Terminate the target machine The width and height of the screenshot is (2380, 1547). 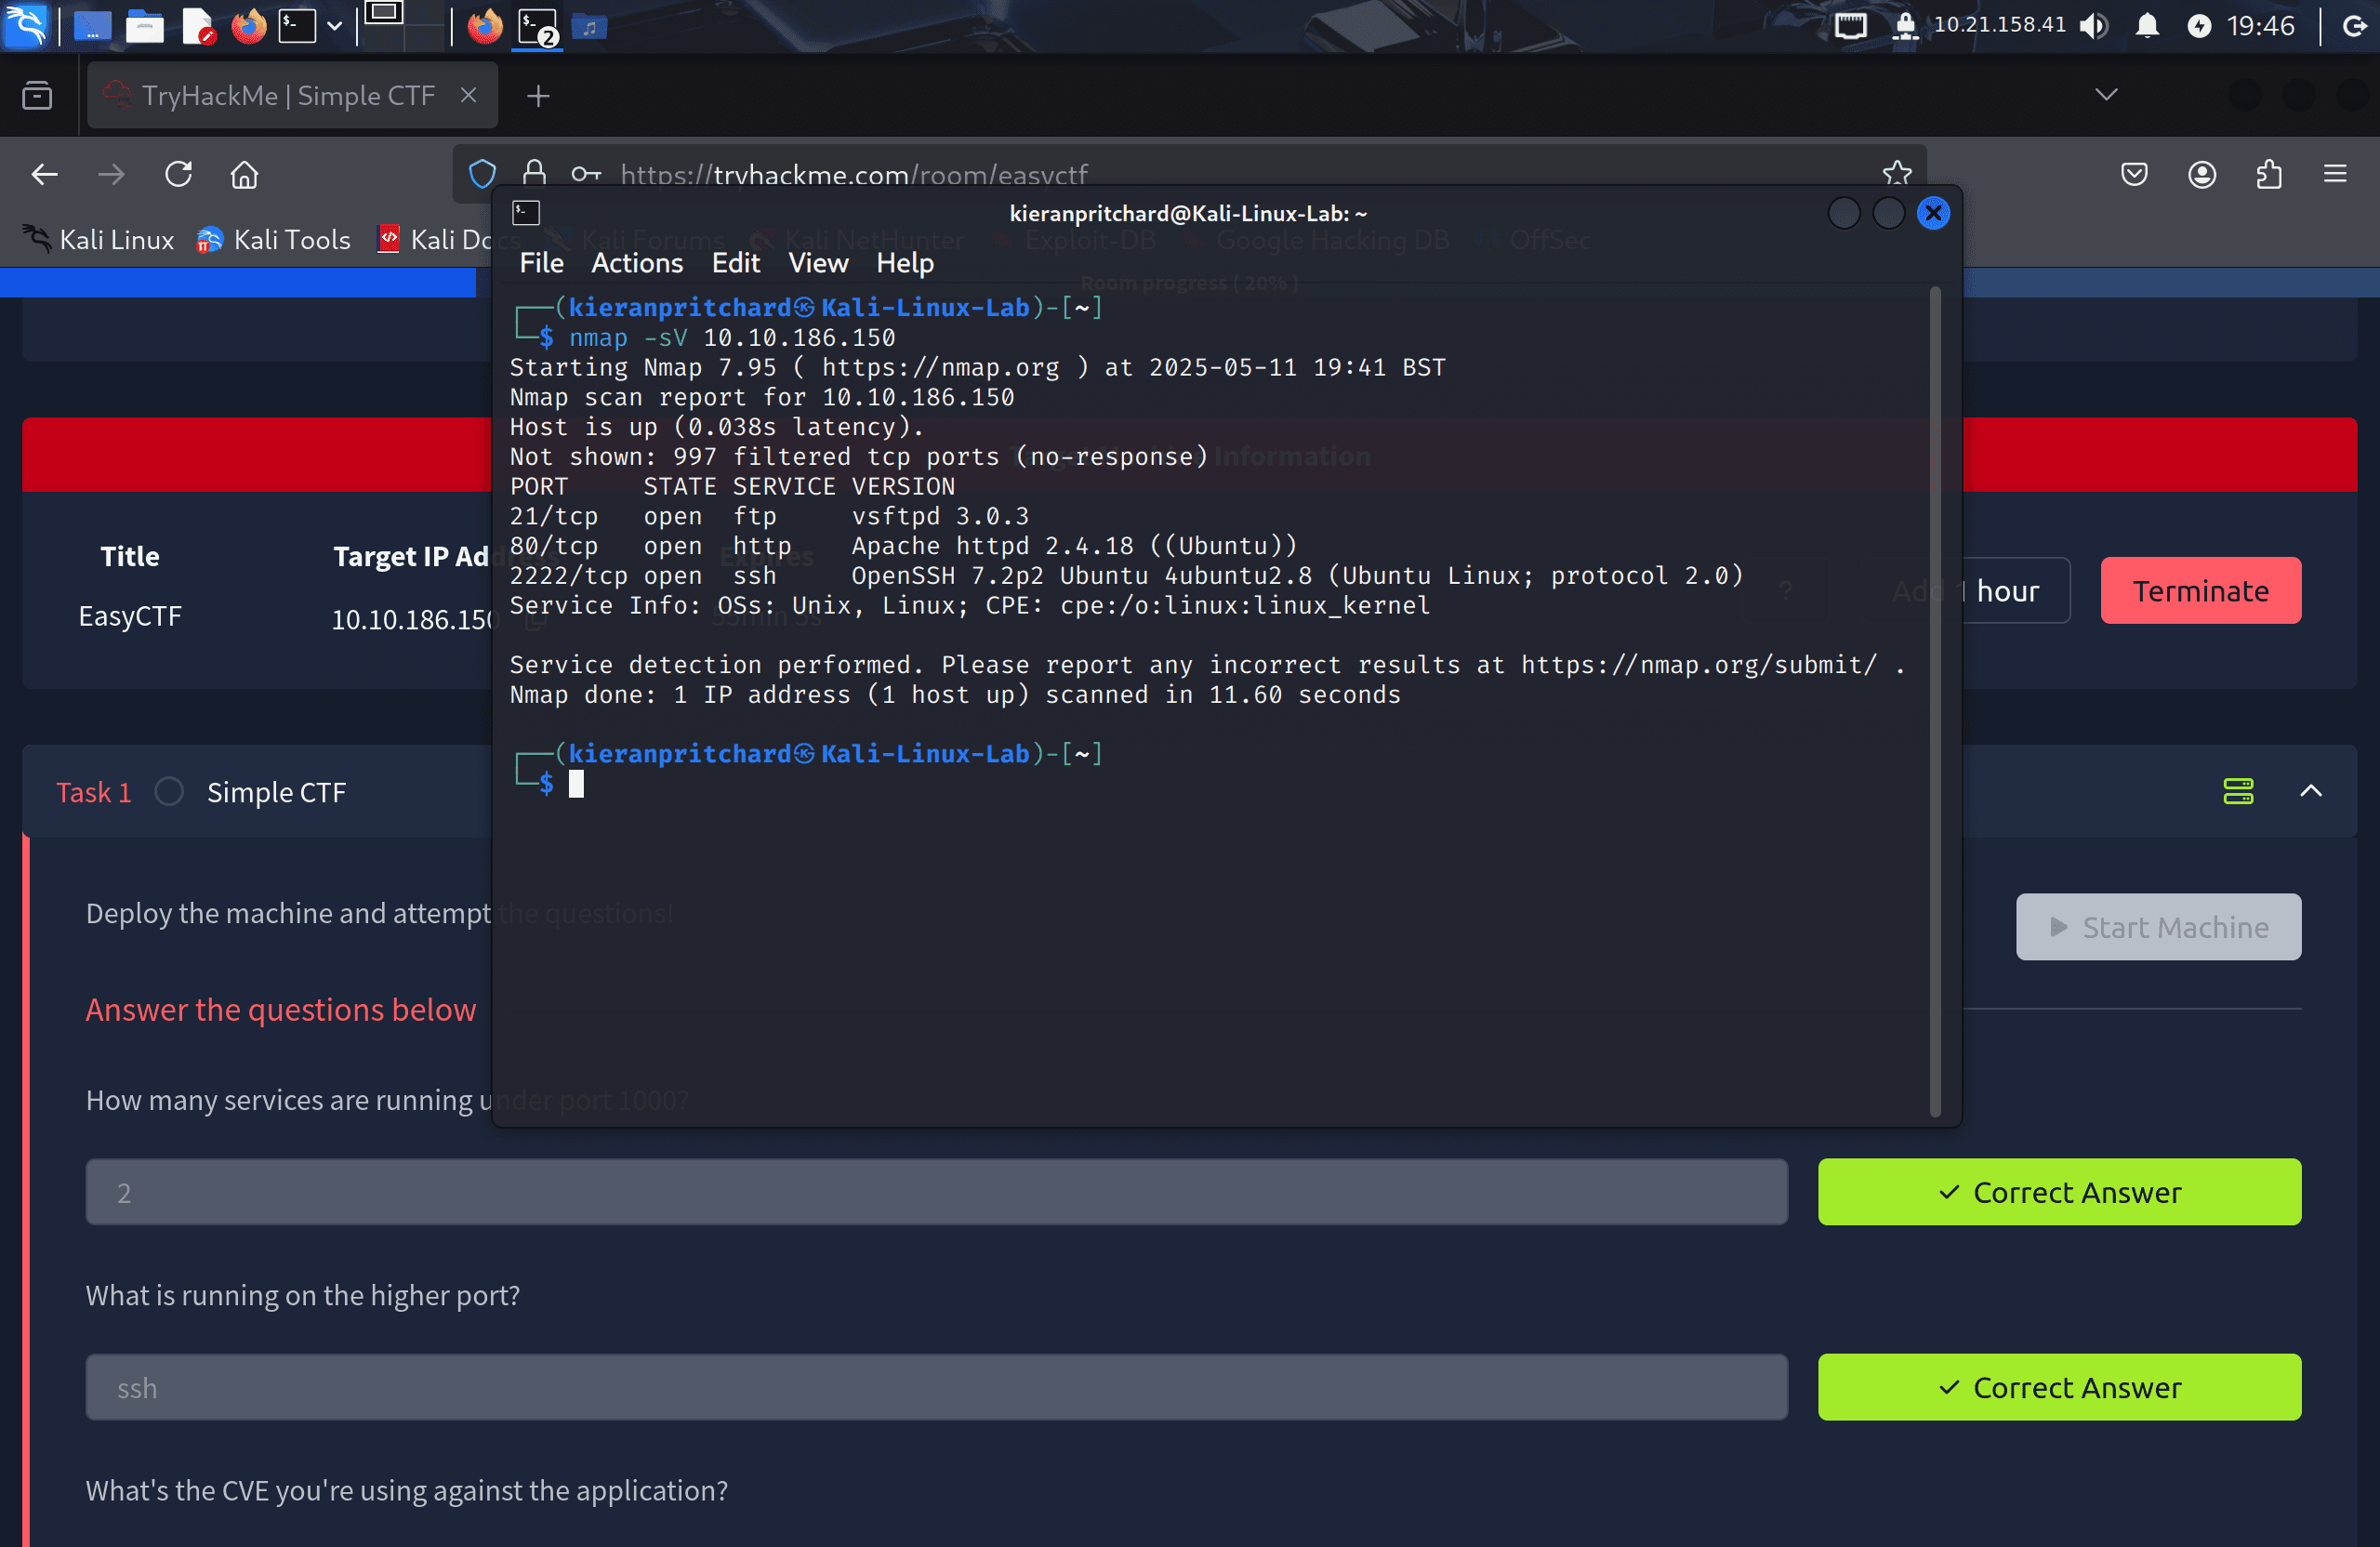tap(2200, 591)
